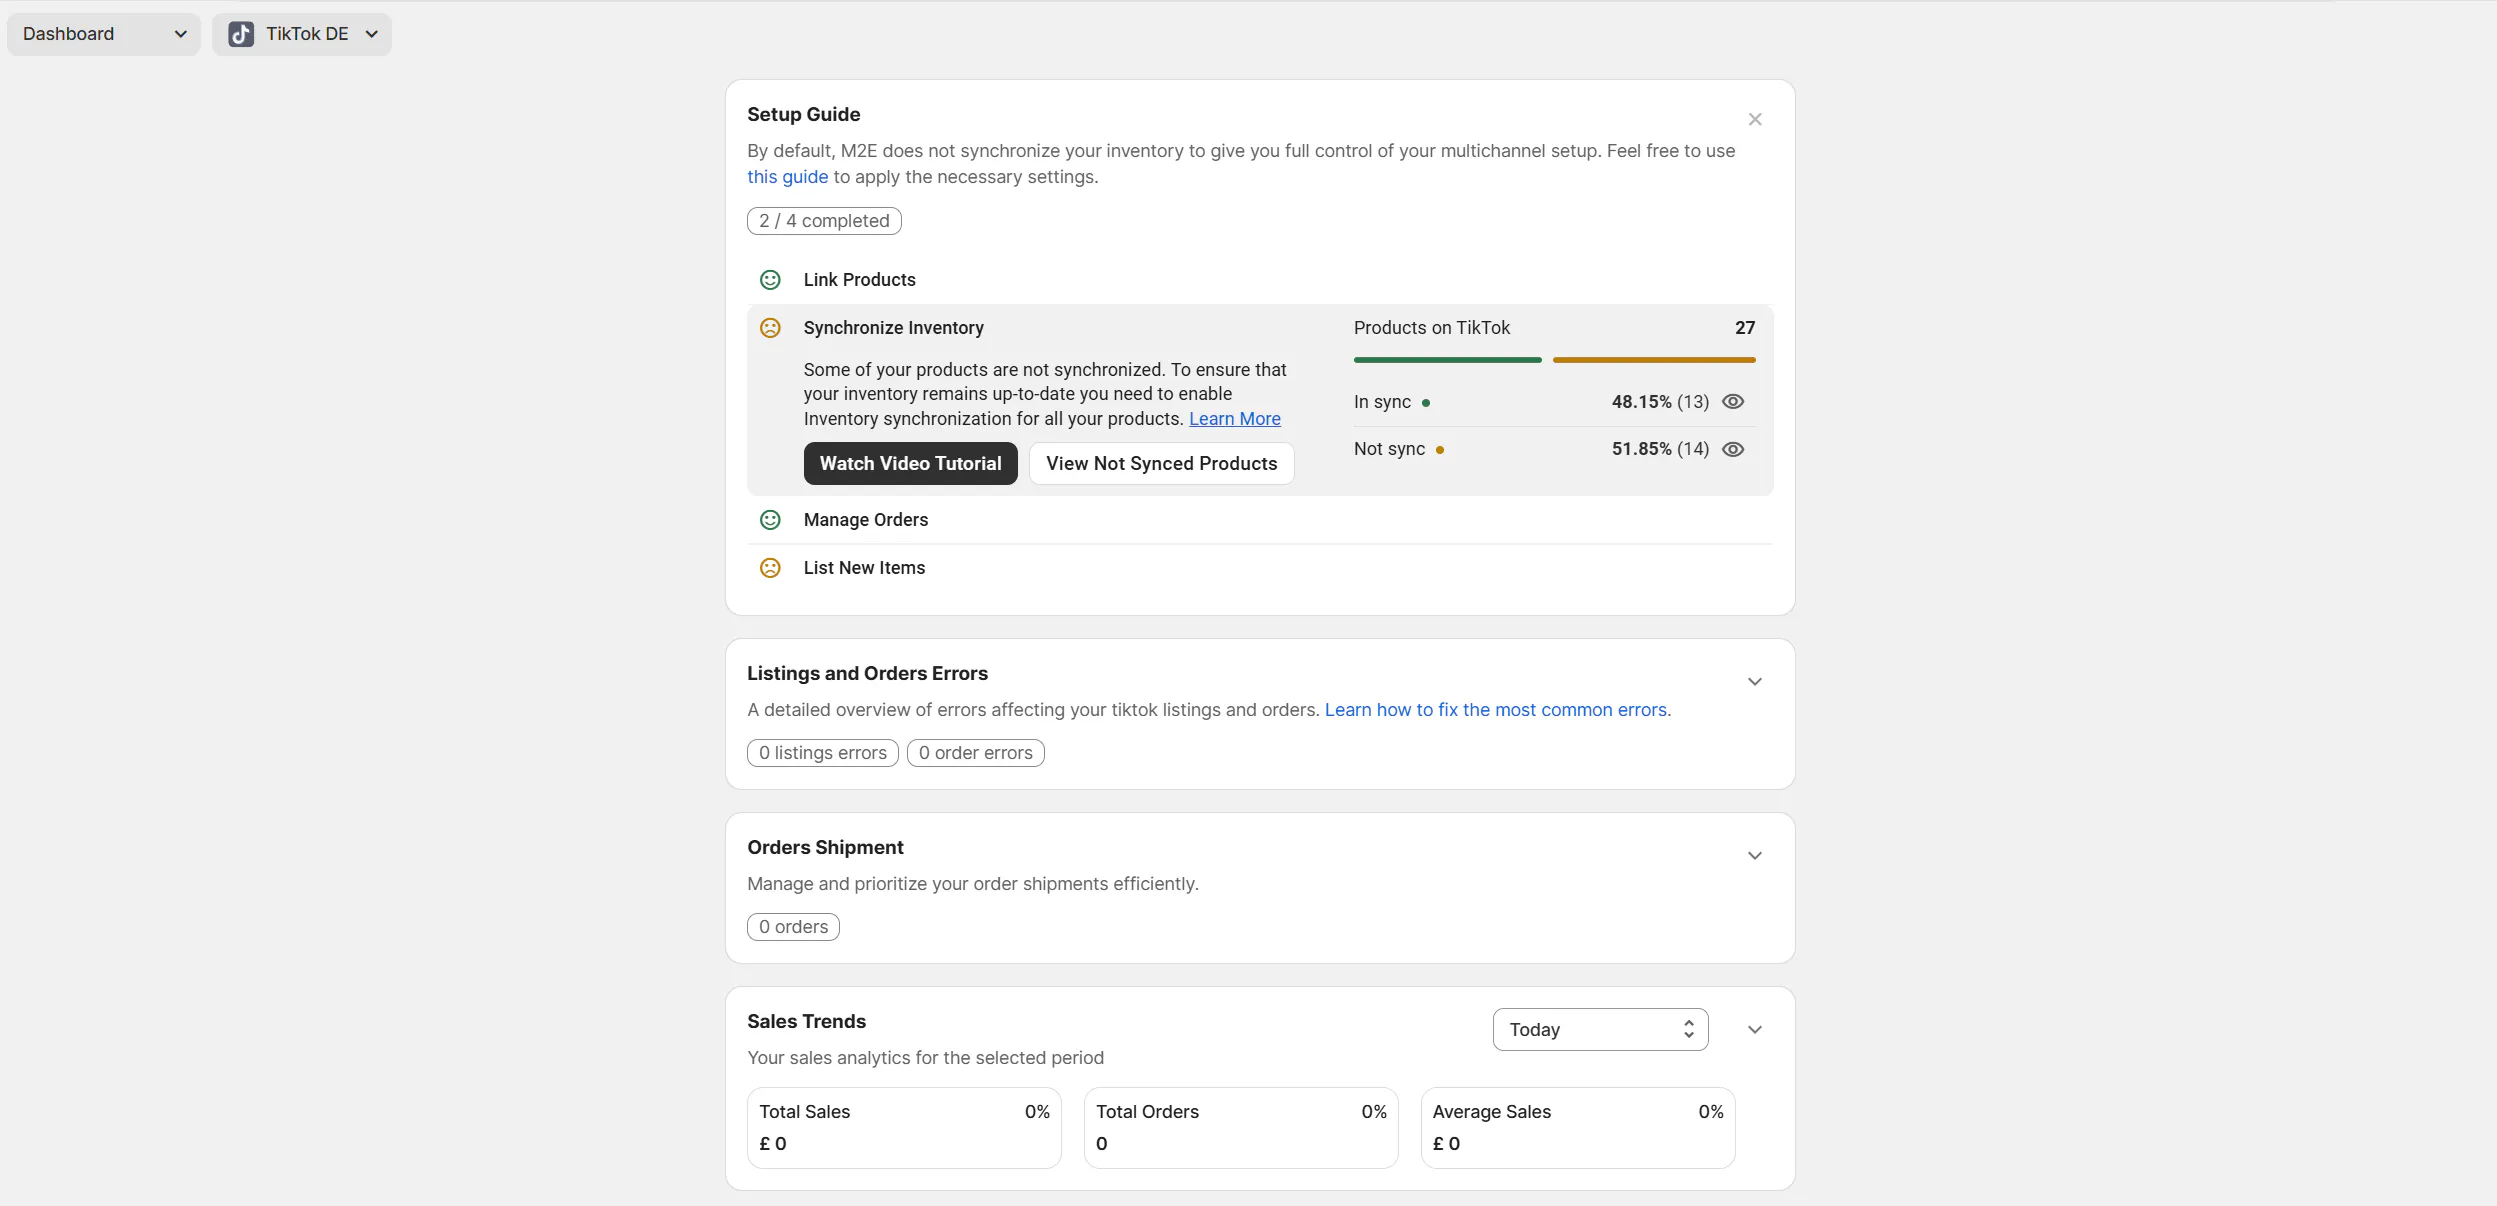
Task: Click the Sales Trends heading
Action: pyautogui.click(x=806, y=1021)
